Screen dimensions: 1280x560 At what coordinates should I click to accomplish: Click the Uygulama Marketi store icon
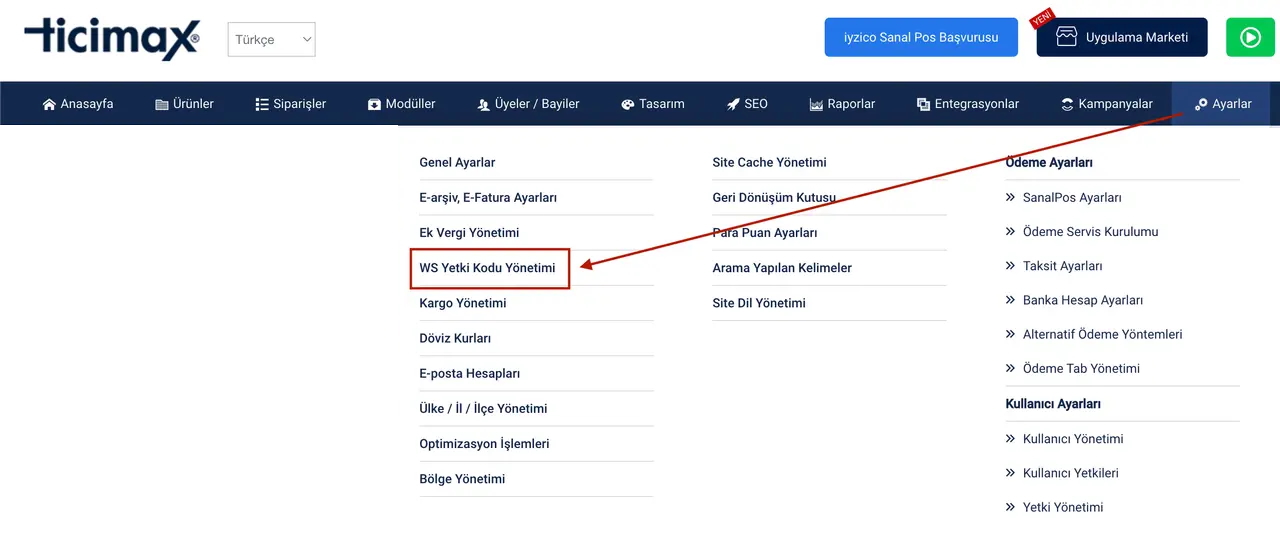[1067, 37]
